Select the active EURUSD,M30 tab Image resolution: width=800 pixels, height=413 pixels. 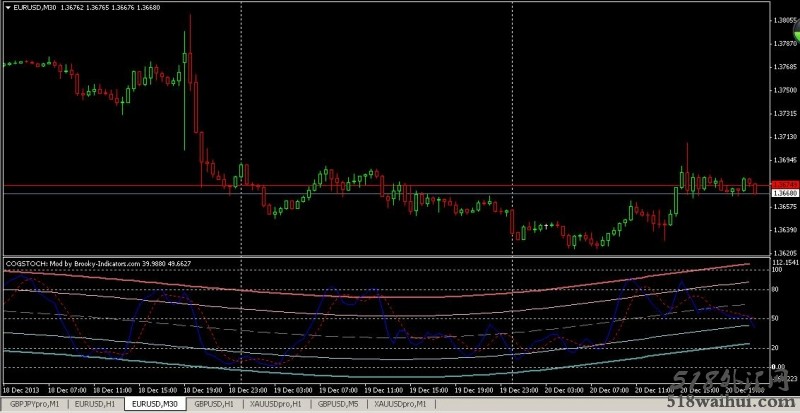coord(154,403)
